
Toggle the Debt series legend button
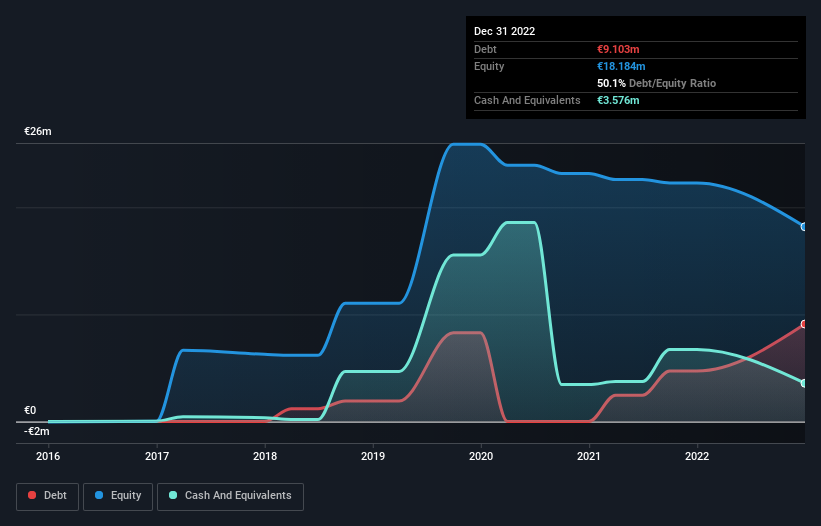47,496
